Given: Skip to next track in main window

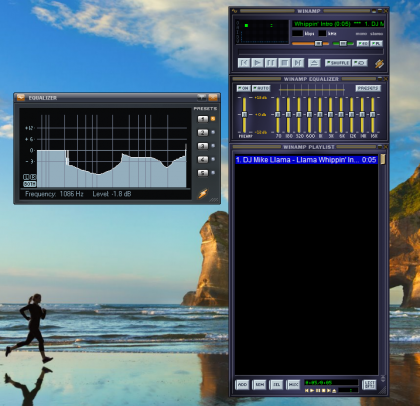Looking at the screenshot, I should point(298,63).
